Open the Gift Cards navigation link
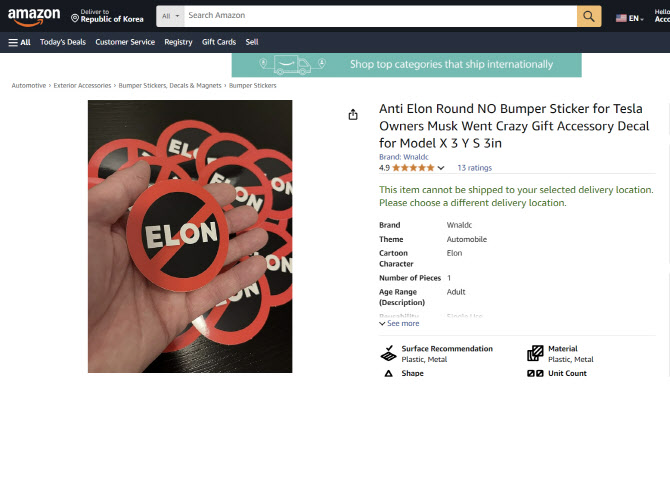The width and height of the screenshot is (670, 504). 219,42
